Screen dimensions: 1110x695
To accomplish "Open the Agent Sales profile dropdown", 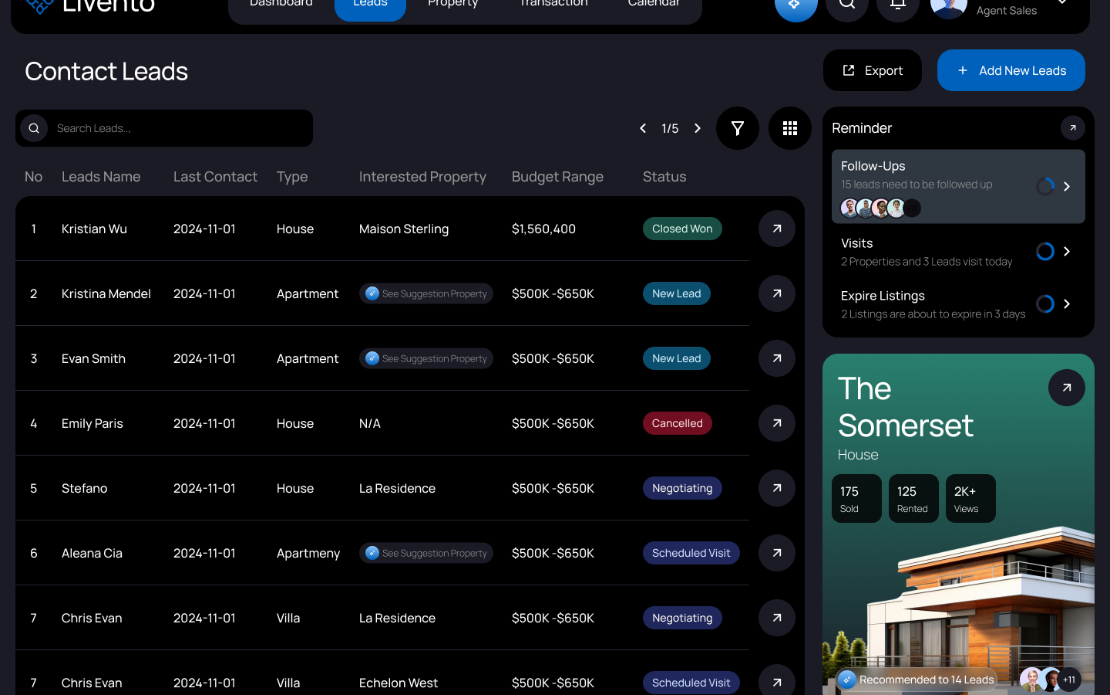I will [x=1062, y=3].
